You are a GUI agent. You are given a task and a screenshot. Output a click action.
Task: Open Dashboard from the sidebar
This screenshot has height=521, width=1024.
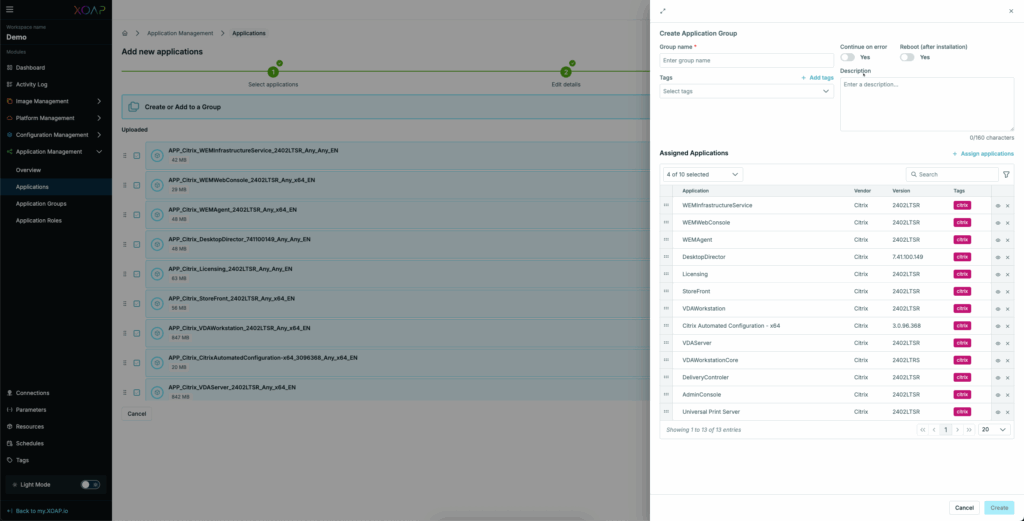[x=30, y=67]
